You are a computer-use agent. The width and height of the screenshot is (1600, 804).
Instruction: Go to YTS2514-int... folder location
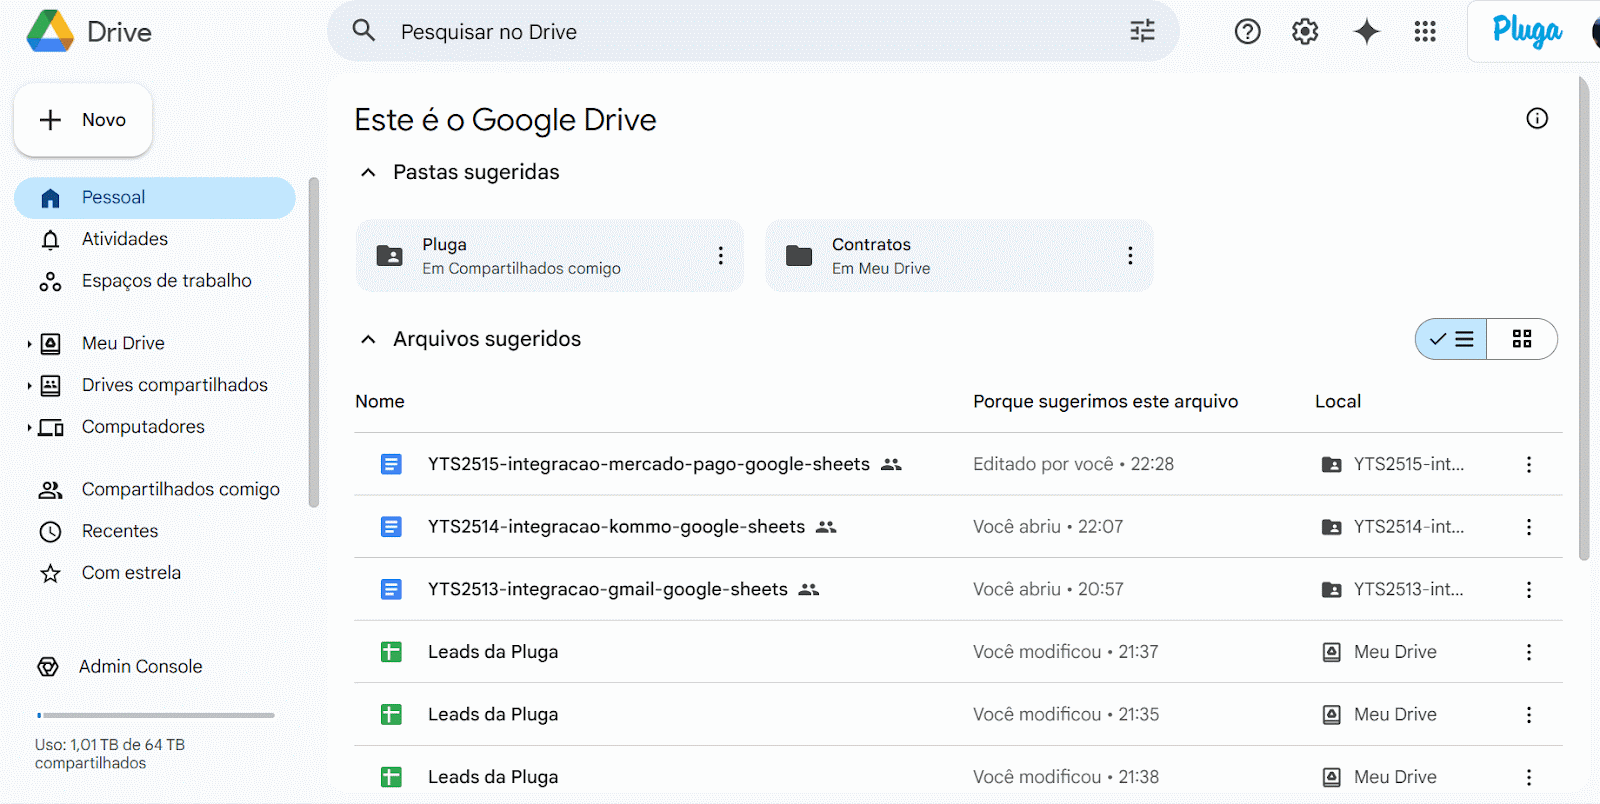point(1392,527)
